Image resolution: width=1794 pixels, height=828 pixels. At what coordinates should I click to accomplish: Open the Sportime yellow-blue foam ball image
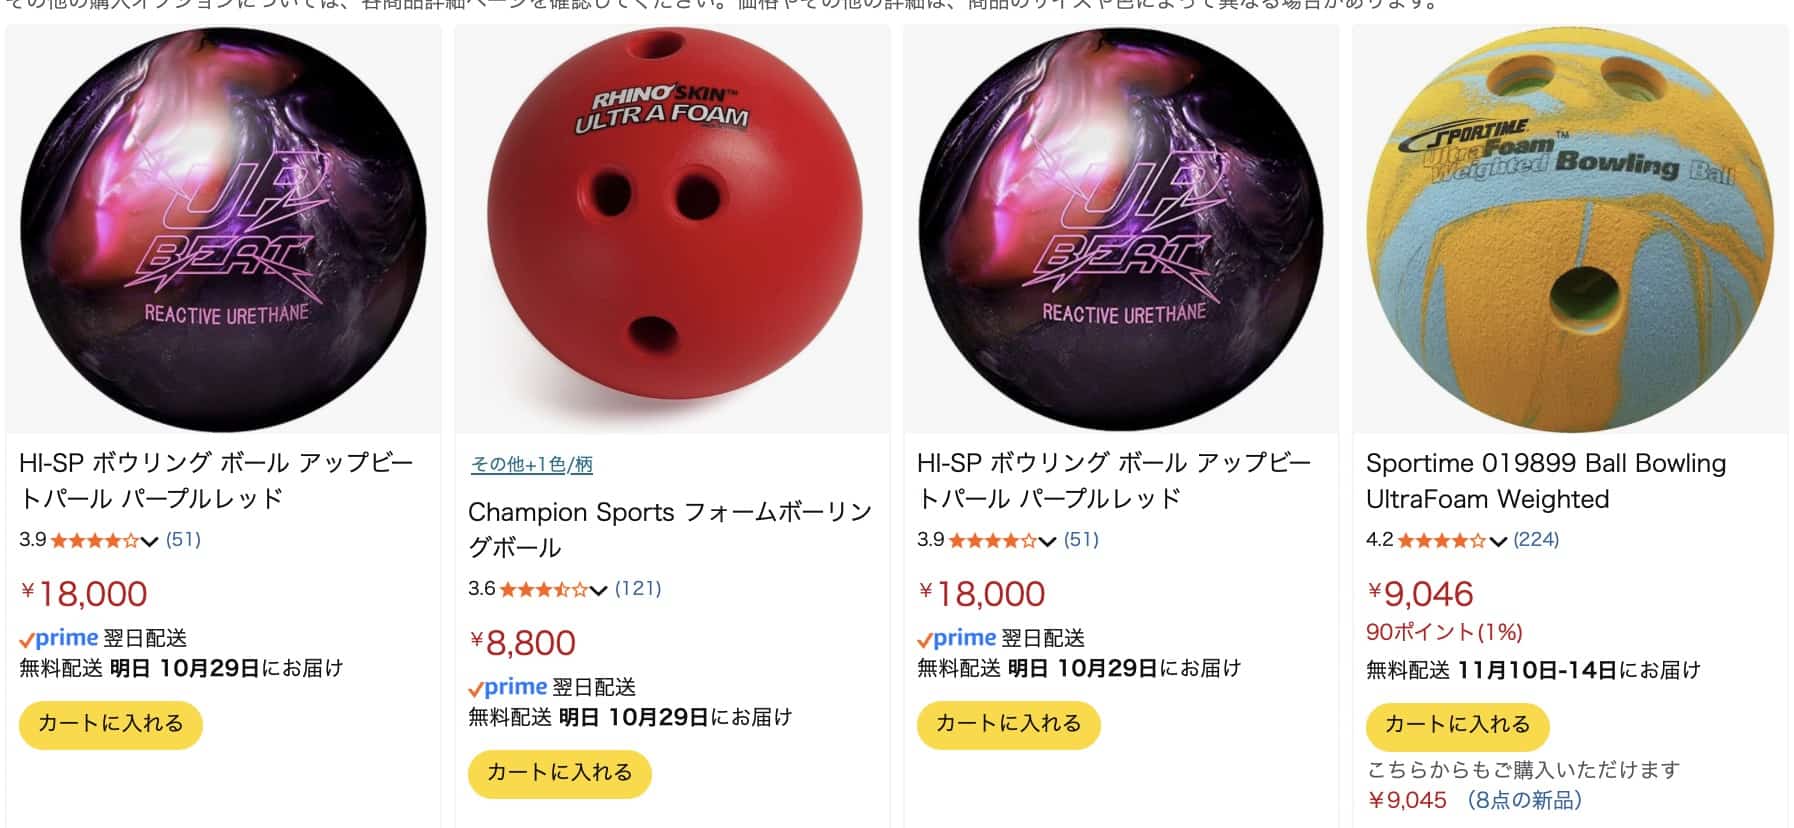[x=1570, y=229]
